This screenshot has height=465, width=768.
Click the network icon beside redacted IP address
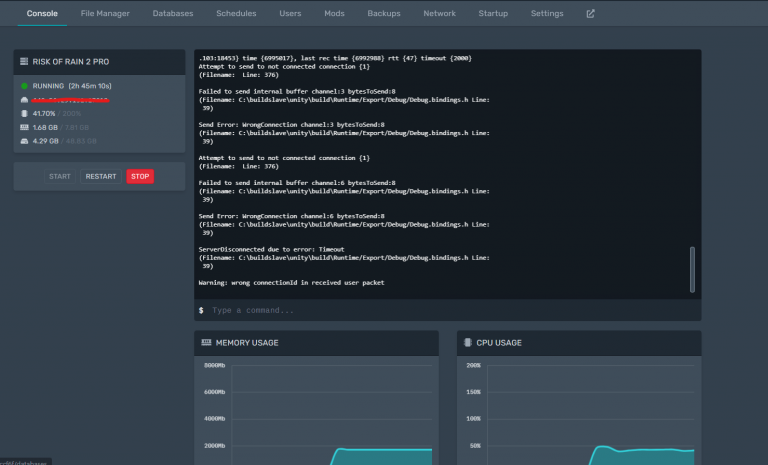(24, 100)
